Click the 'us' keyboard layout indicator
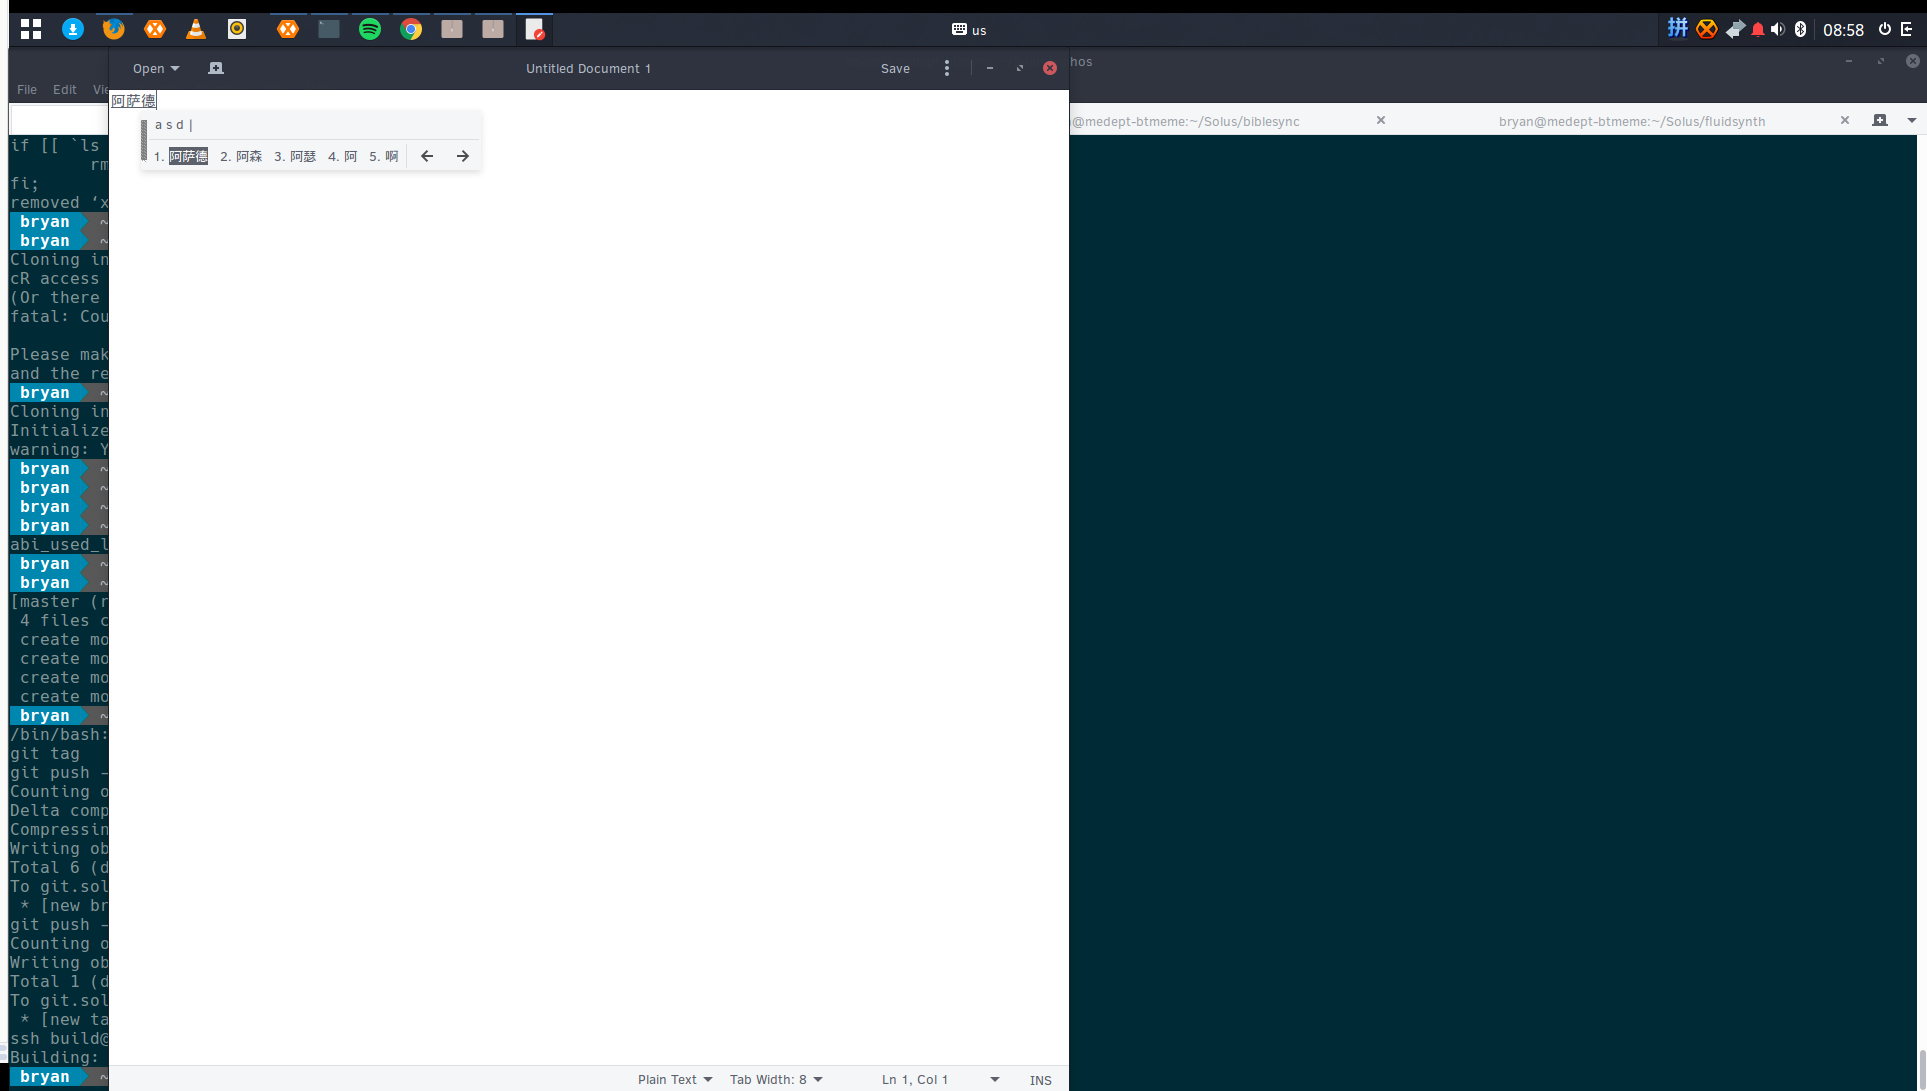 point(969,30)
